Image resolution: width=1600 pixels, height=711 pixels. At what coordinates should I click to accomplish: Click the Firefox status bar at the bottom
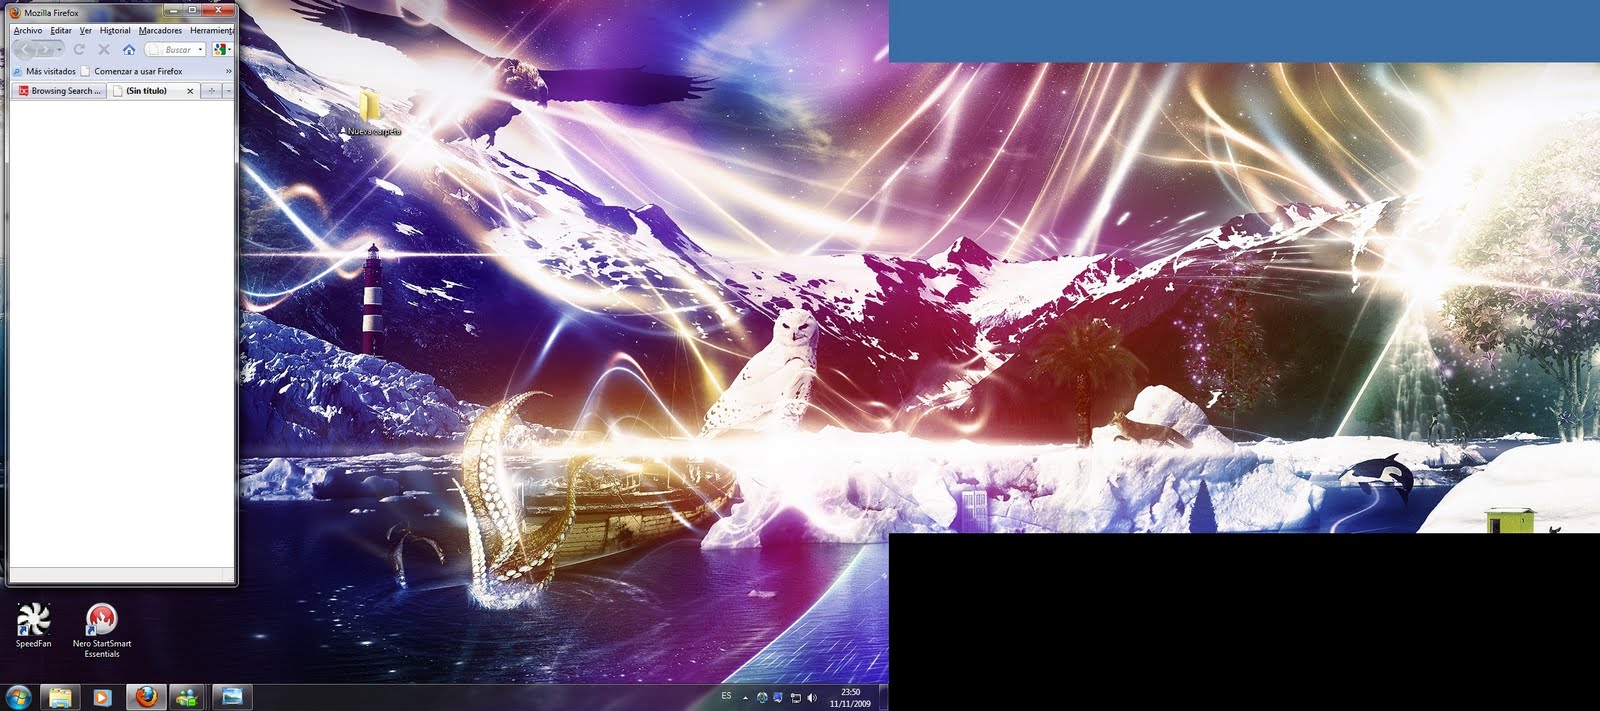click(121, 575)
